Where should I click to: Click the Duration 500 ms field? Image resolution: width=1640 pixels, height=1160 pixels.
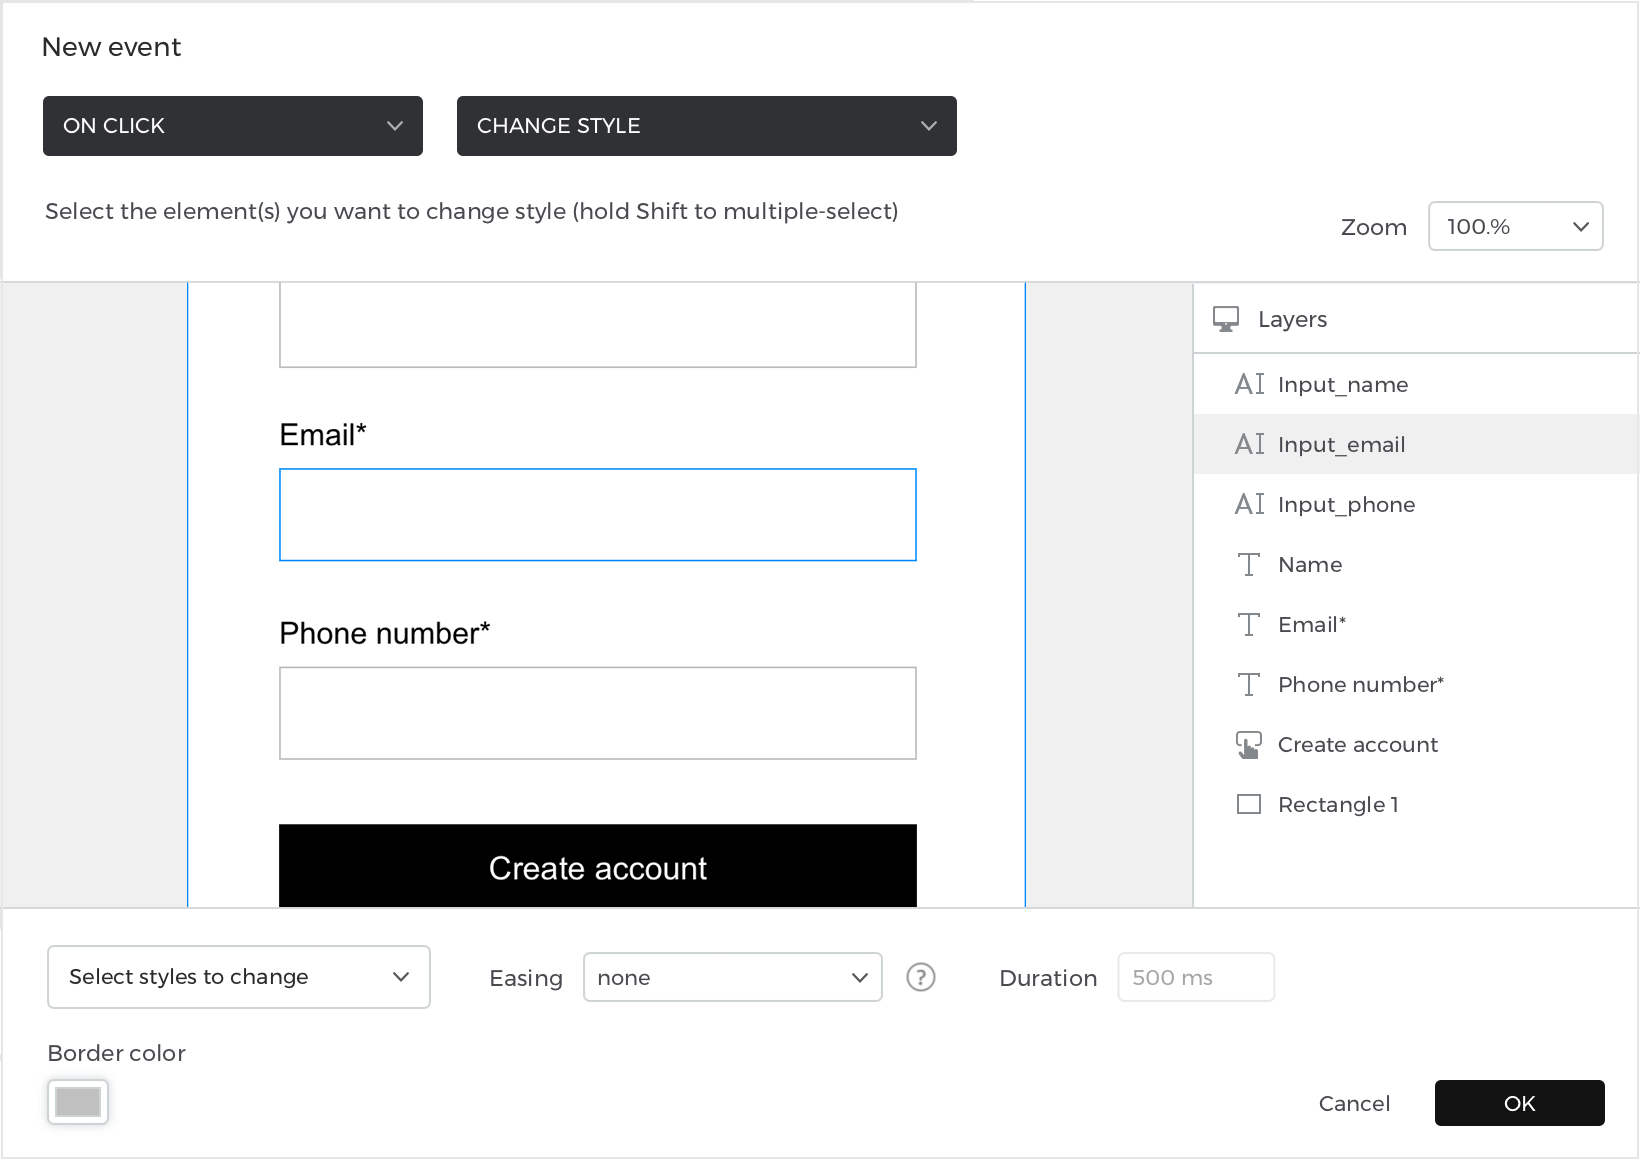pyautogui.click(x=1196, y=977)
